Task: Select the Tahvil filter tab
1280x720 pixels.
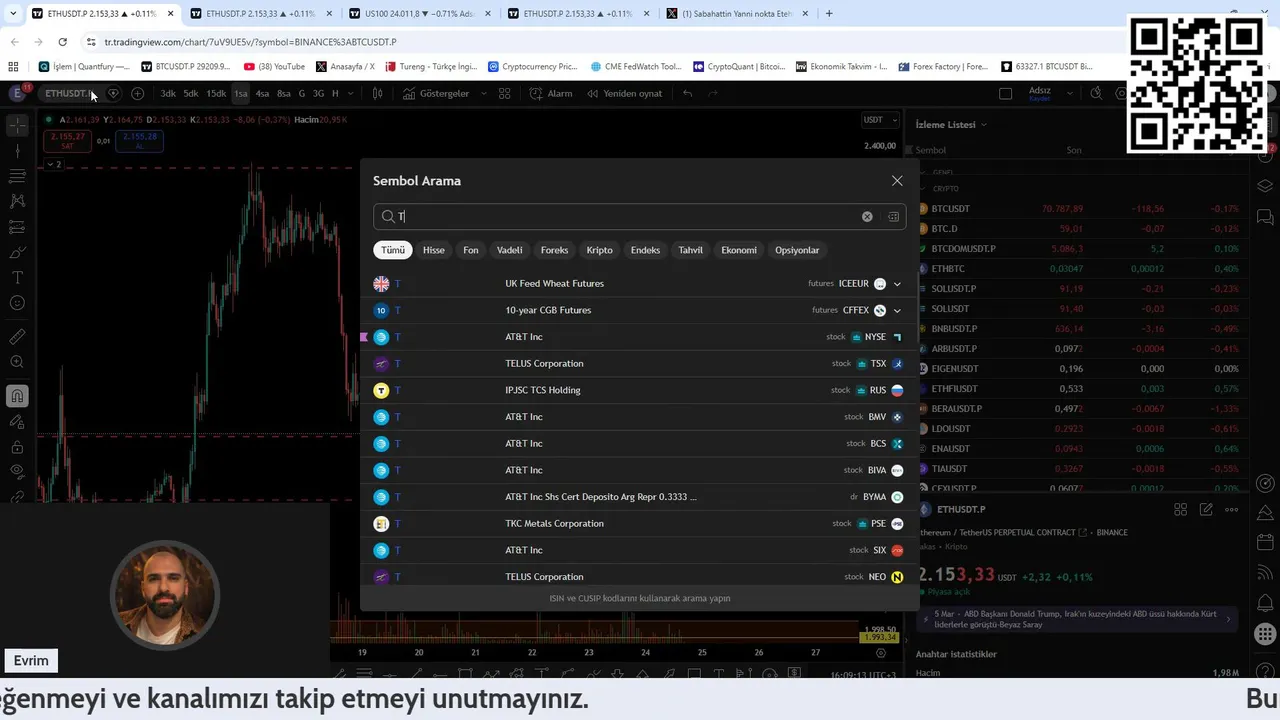Action: point(691,250)
